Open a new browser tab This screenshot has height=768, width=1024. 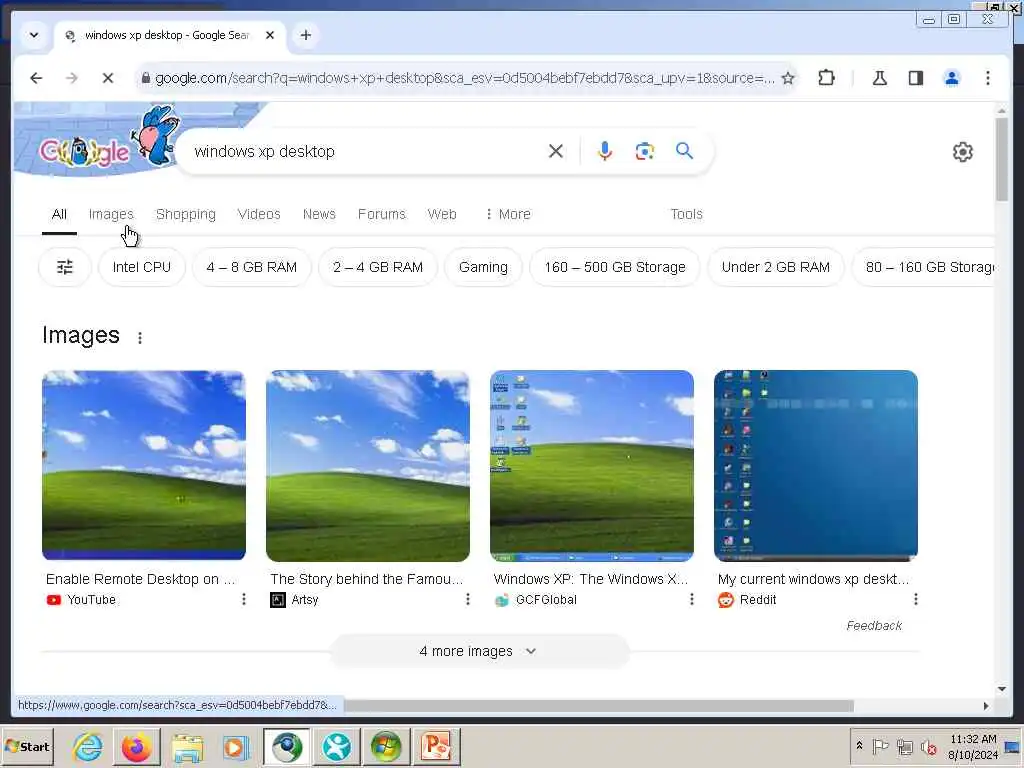click(306, 35)
